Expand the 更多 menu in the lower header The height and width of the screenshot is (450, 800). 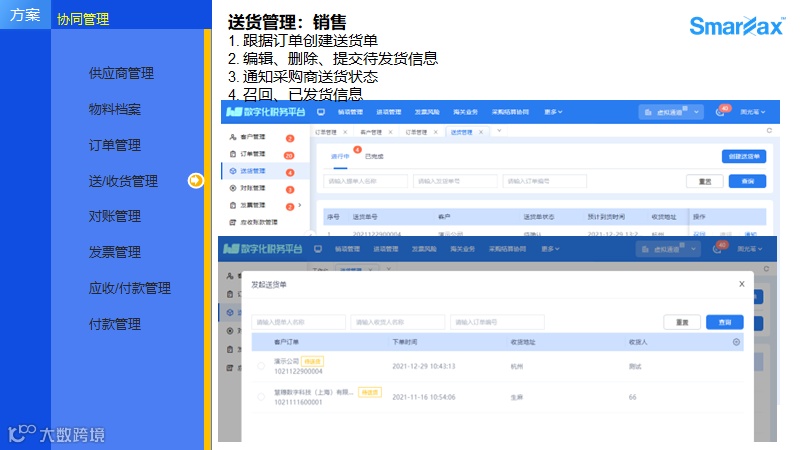coord(550,249)
